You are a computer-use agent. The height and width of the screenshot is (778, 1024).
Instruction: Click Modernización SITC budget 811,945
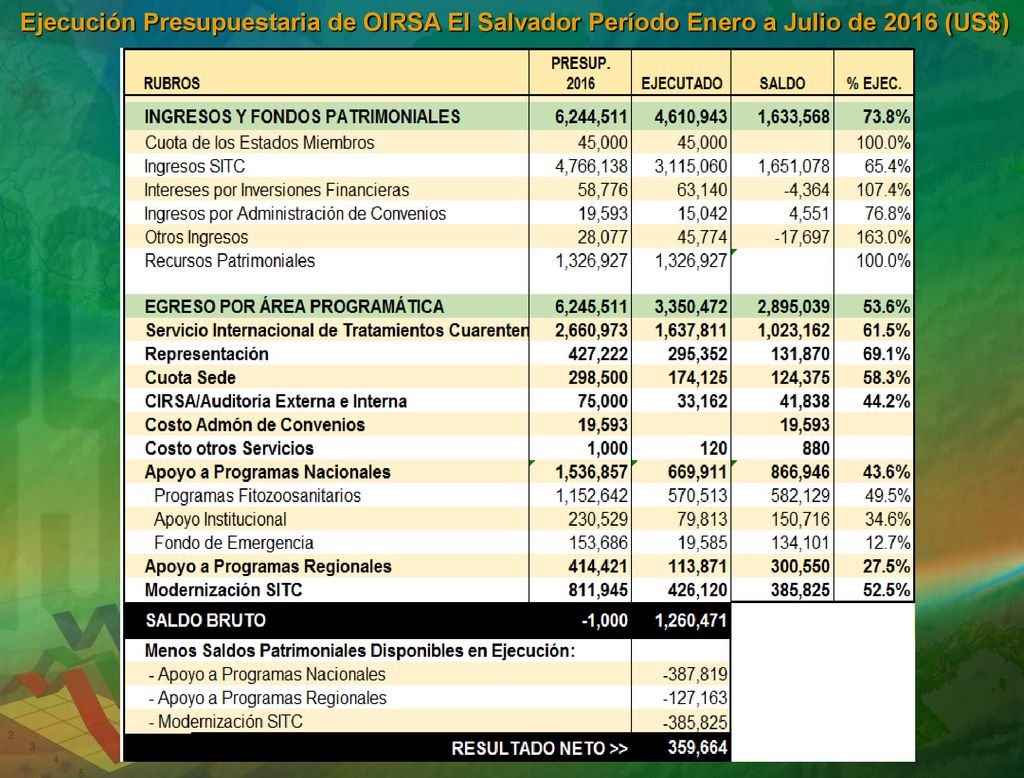tap(598, 590)
